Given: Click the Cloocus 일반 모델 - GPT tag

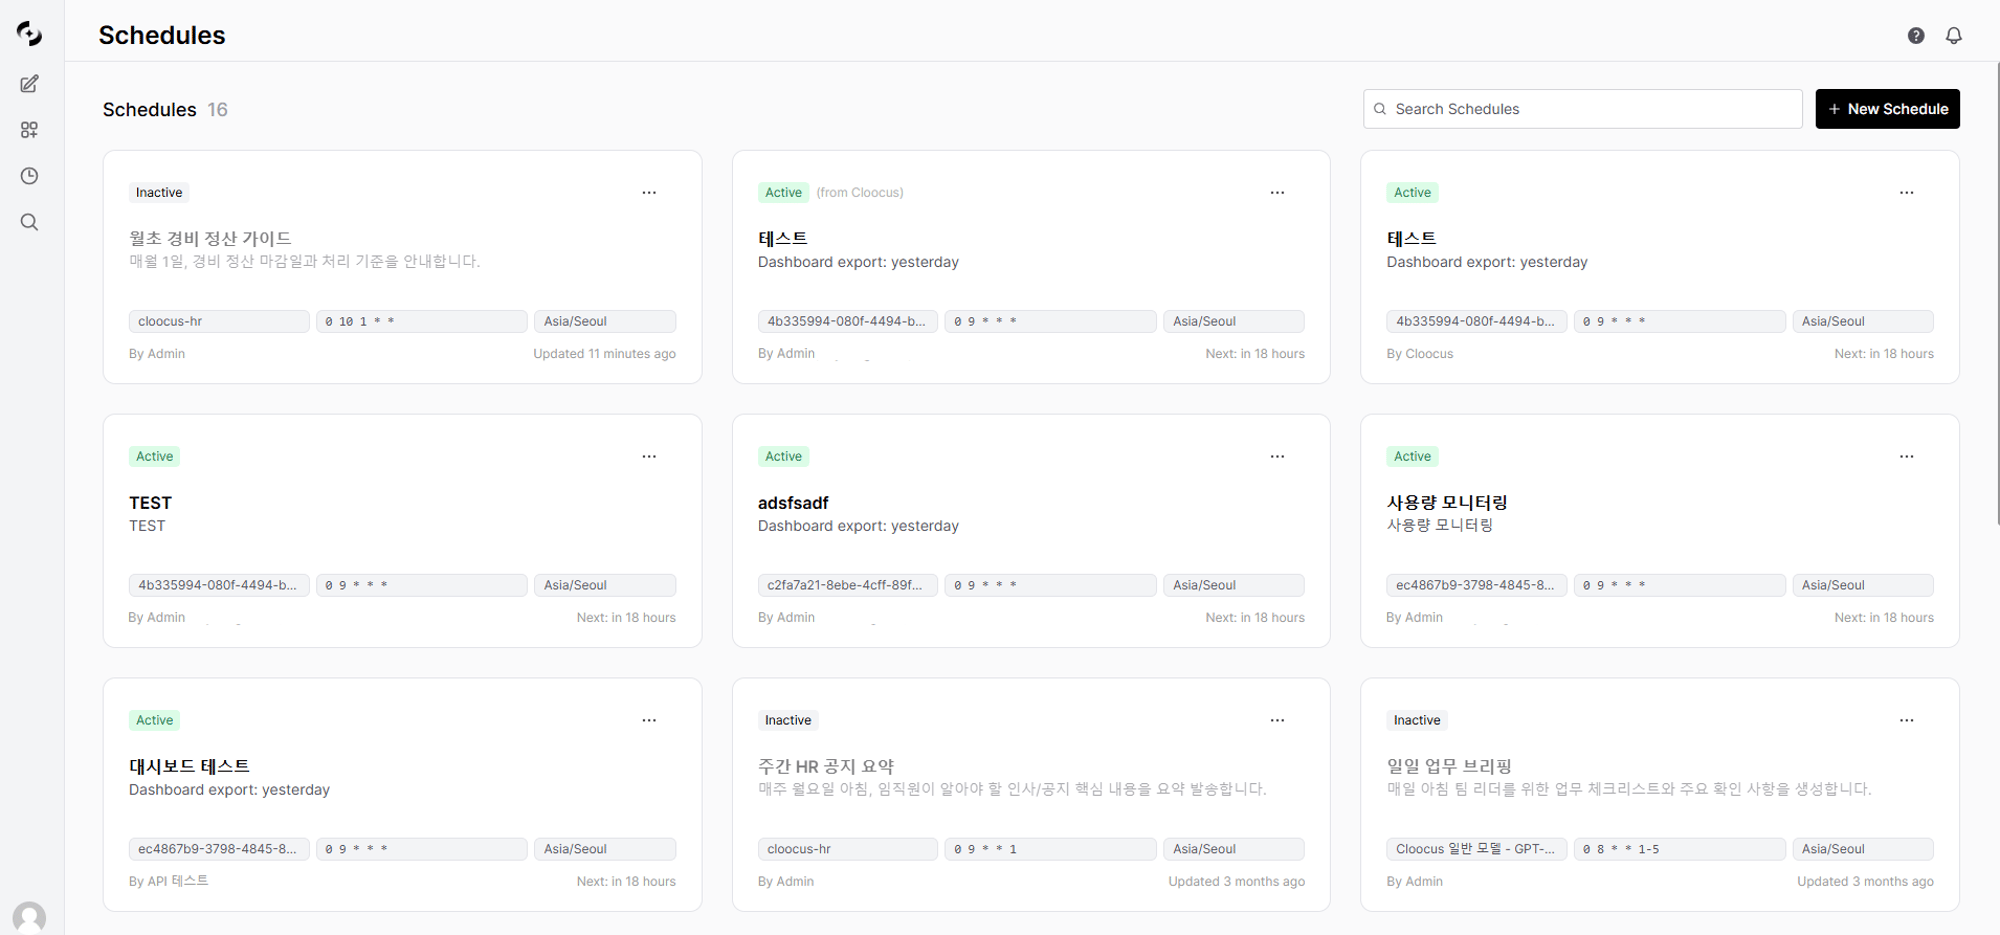Looking at the screenshot, I should [x=1476, y=849].
